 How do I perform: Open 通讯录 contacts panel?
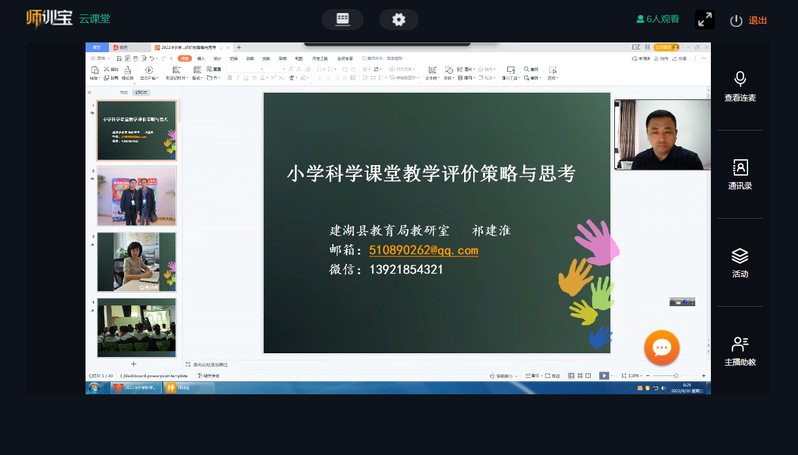[x=739, y=175]
